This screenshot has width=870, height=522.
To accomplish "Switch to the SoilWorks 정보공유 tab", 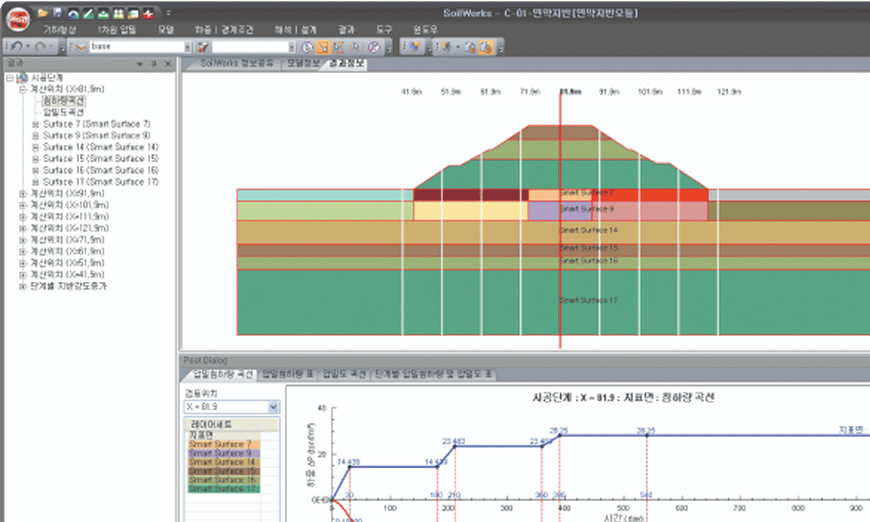I will point(237,63).
